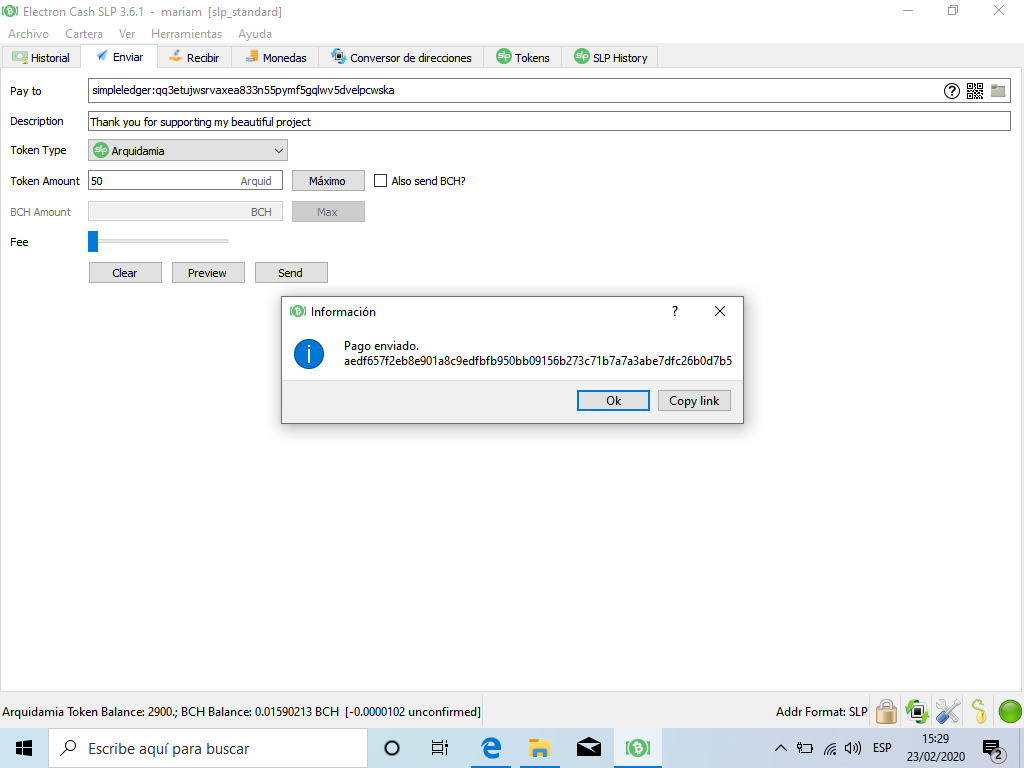
Task: Show hidden tray icons chevron
Action: 780,748
